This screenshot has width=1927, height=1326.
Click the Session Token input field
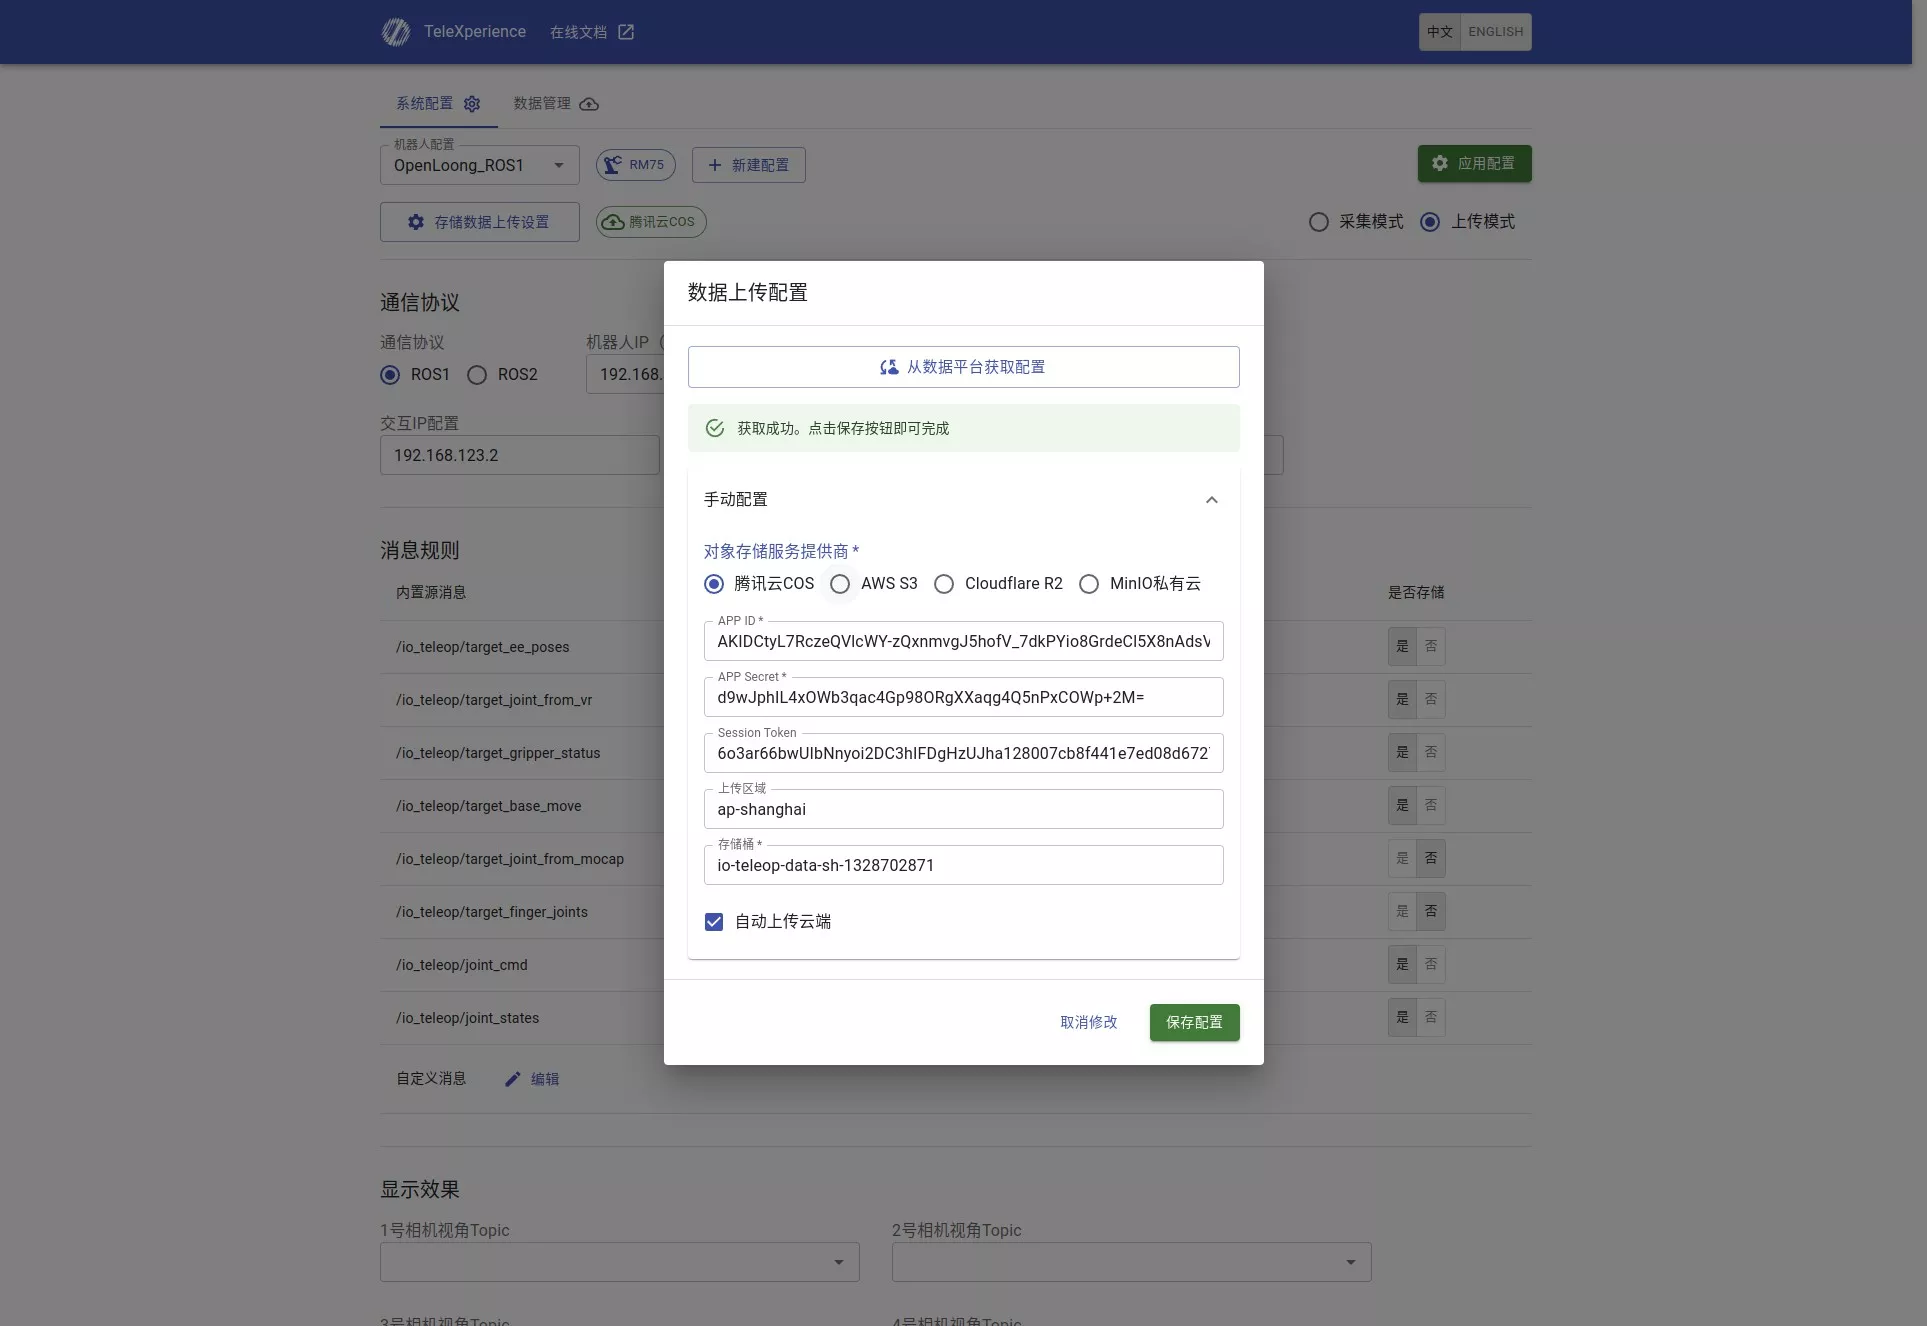(964, 753)
